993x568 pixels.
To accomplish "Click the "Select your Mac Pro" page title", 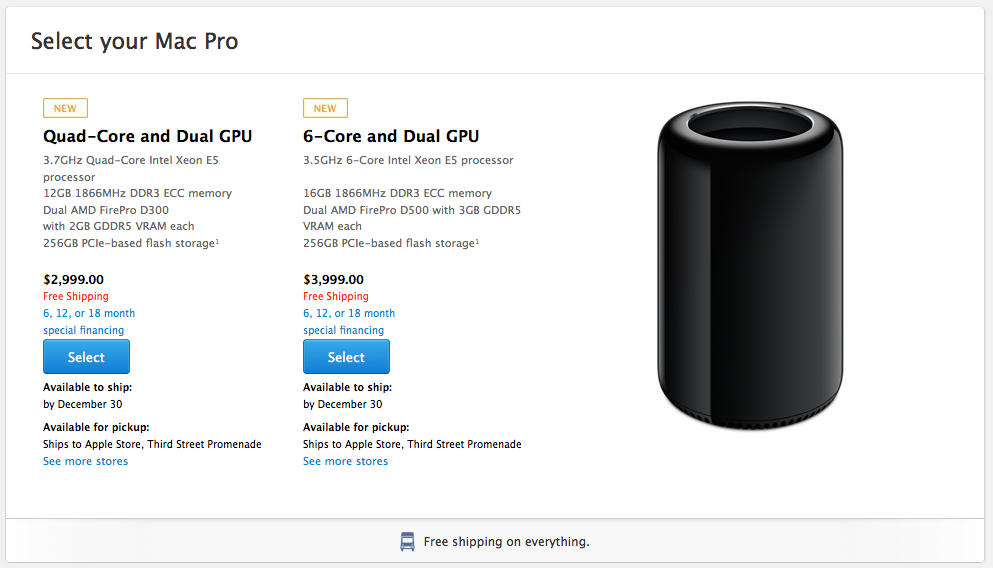I will [x=134, y=41].
